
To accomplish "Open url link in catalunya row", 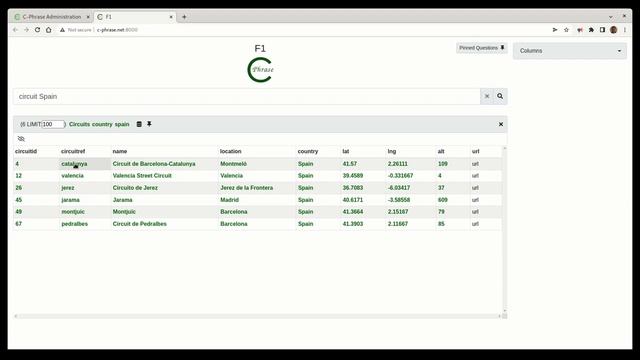I will (x=475, y=164).
